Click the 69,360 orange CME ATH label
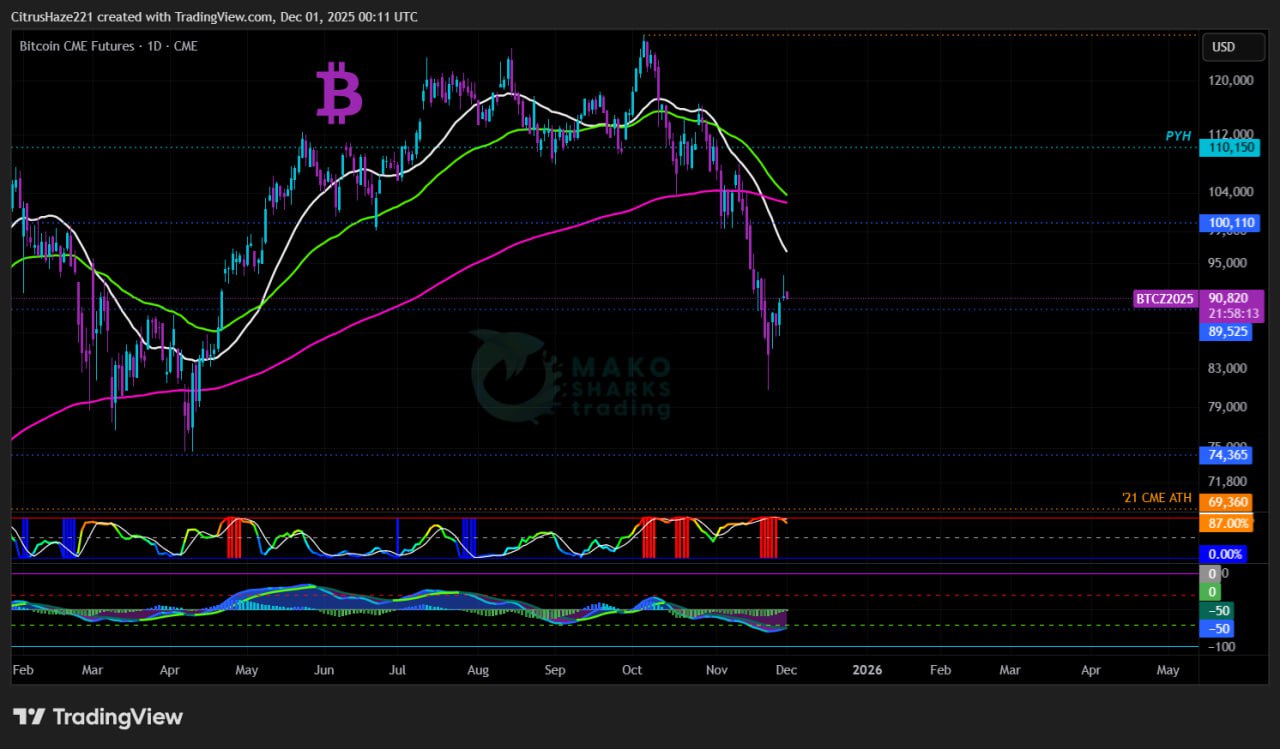Image resolution: width=1280 pixels, height=749 pixels. tap(1227, 503)
